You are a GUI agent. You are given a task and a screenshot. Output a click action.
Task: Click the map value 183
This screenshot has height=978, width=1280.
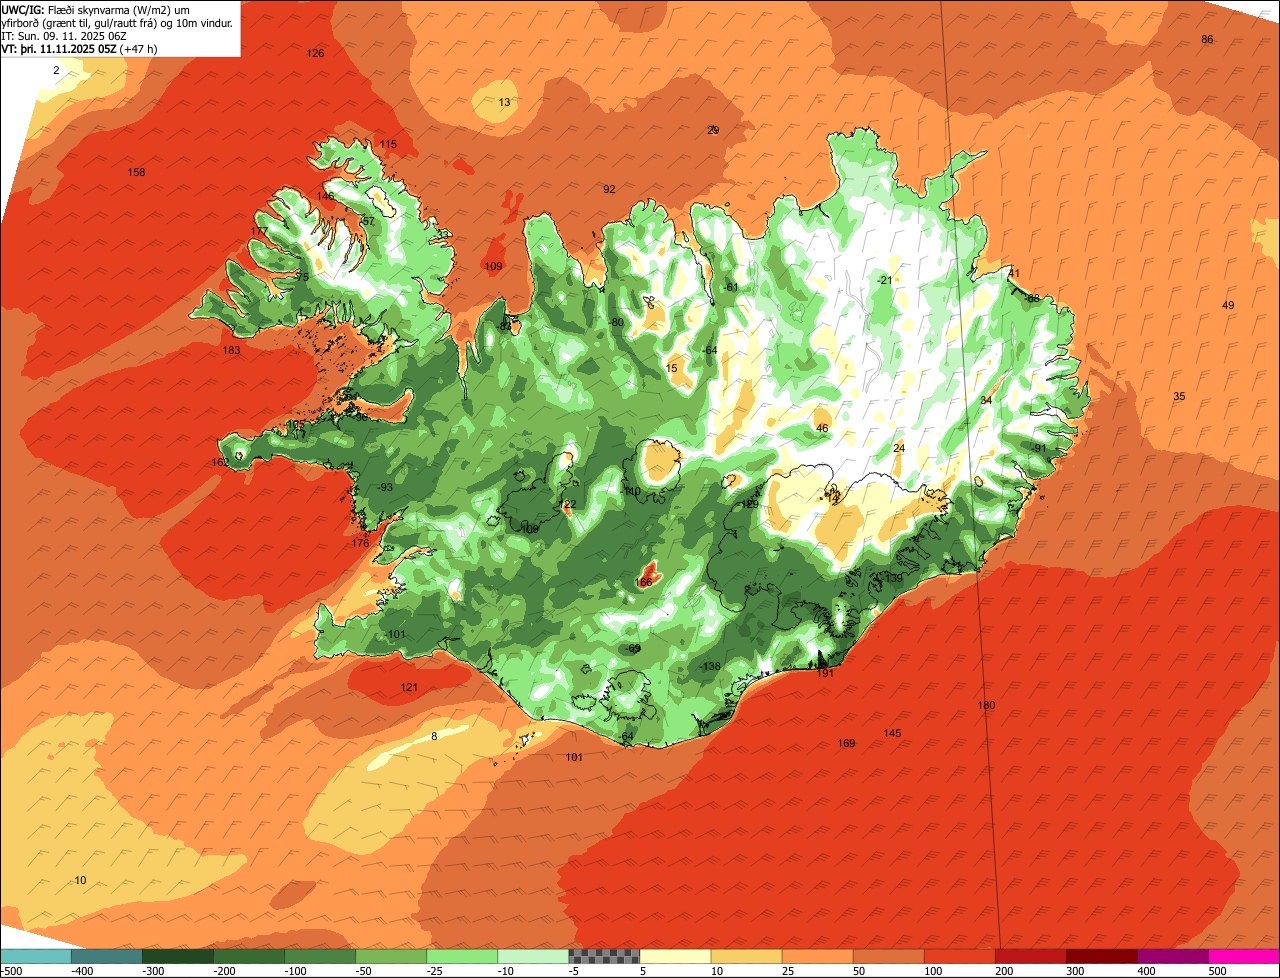pyautogui.click(x=231, y=350)
